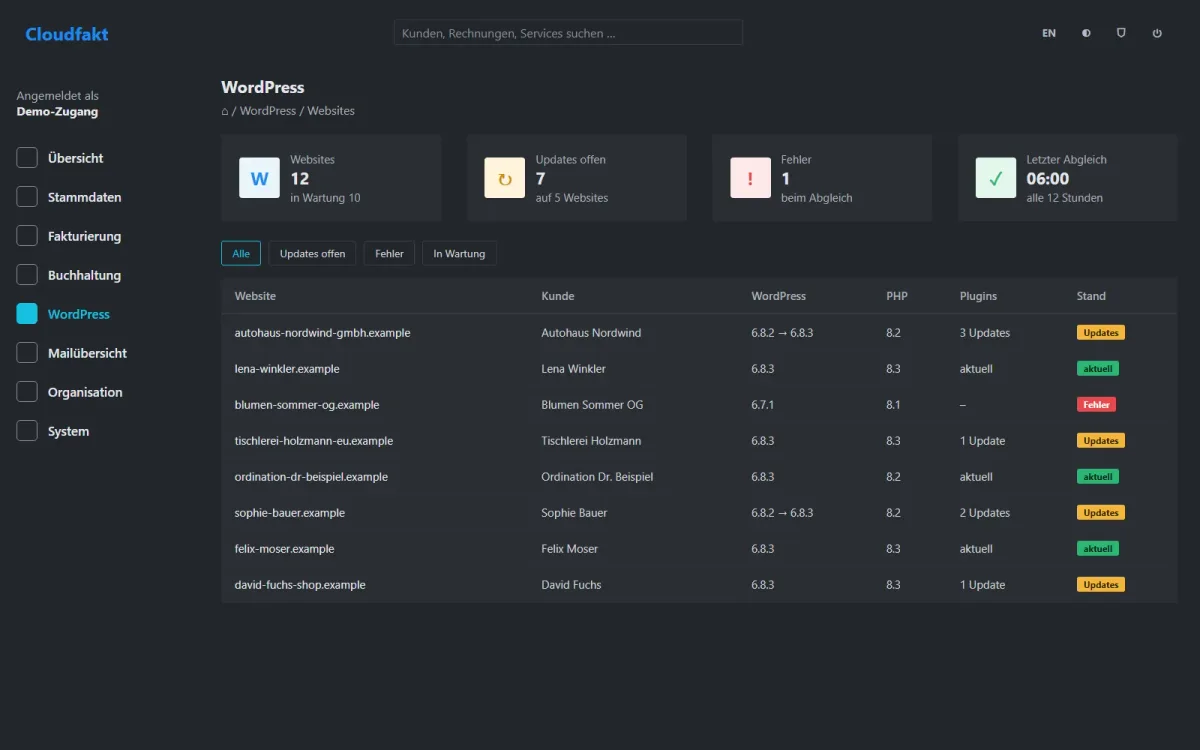The width and height of the screenshot is (1200, 750).
Task: Click the Plugins column header
Action: click(978, 296)
